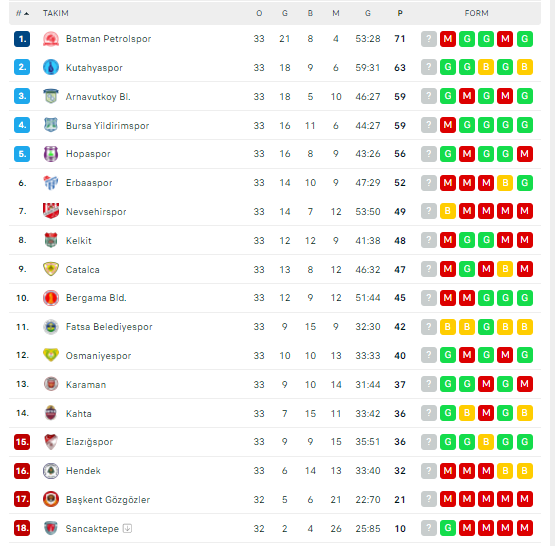Screen dimensions: 555x546
Task: Open Hopaspor's purple club badge
Action: click(51, 154)
